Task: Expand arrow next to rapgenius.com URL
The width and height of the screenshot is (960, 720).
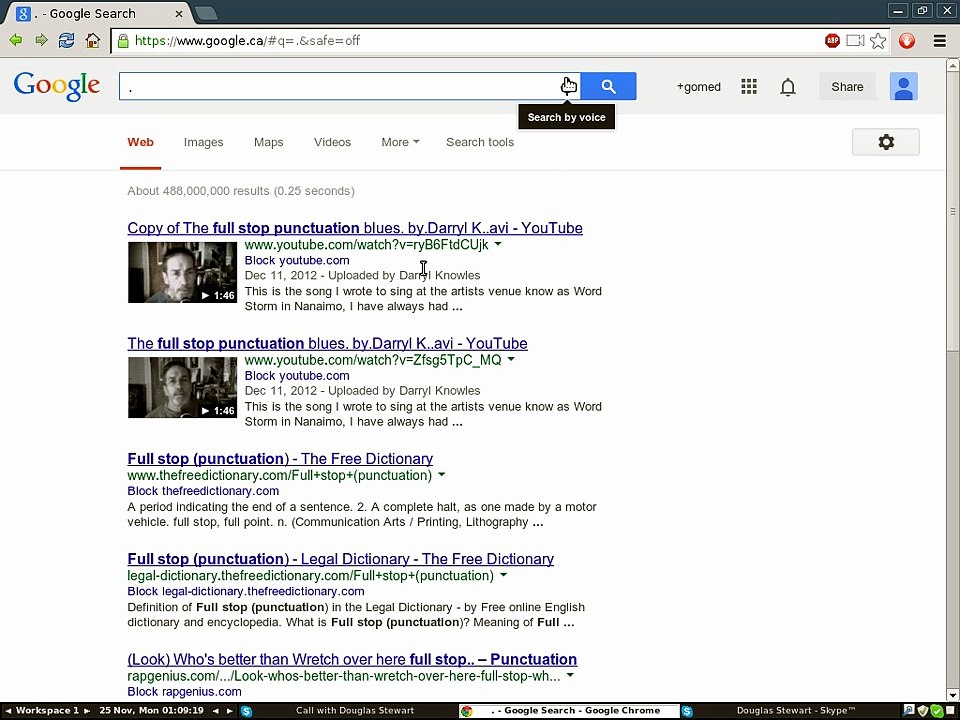Action: (570, 675)
